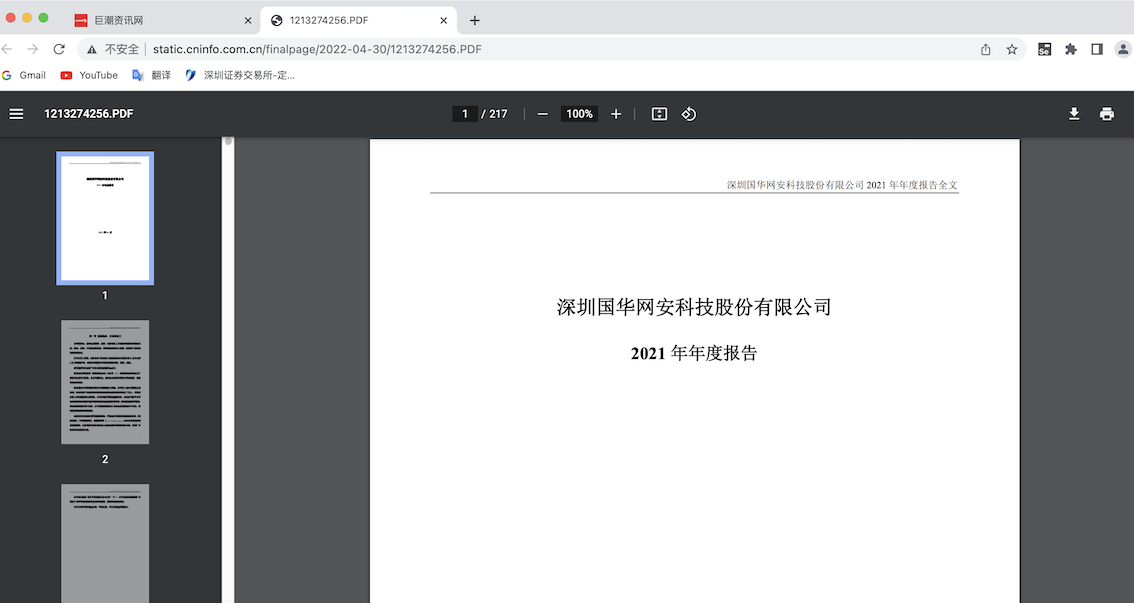Select the 1213274256.PDF tab
Viewport: 1134px width, 603px height.
click(x=359, y=20)
